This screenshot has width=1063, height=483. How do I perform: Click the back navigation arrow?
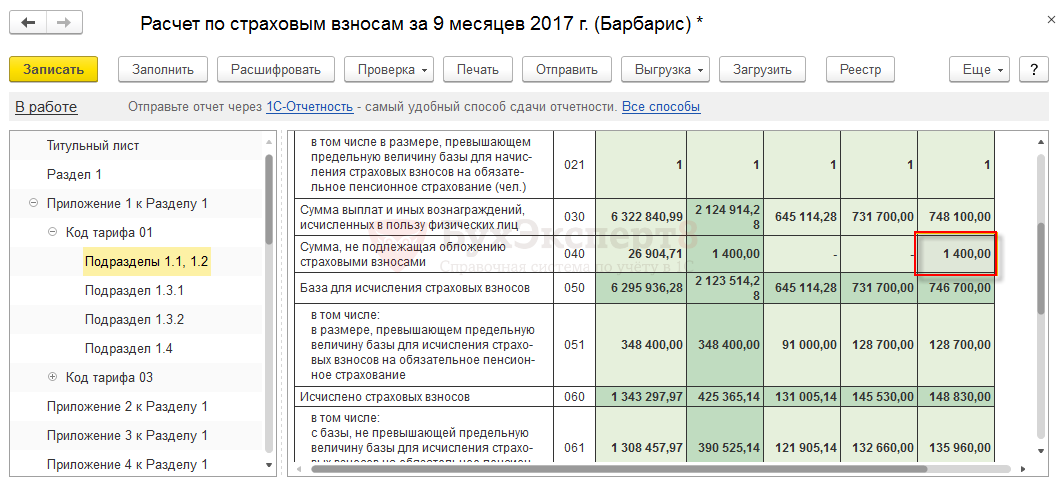tap(28, 22)
